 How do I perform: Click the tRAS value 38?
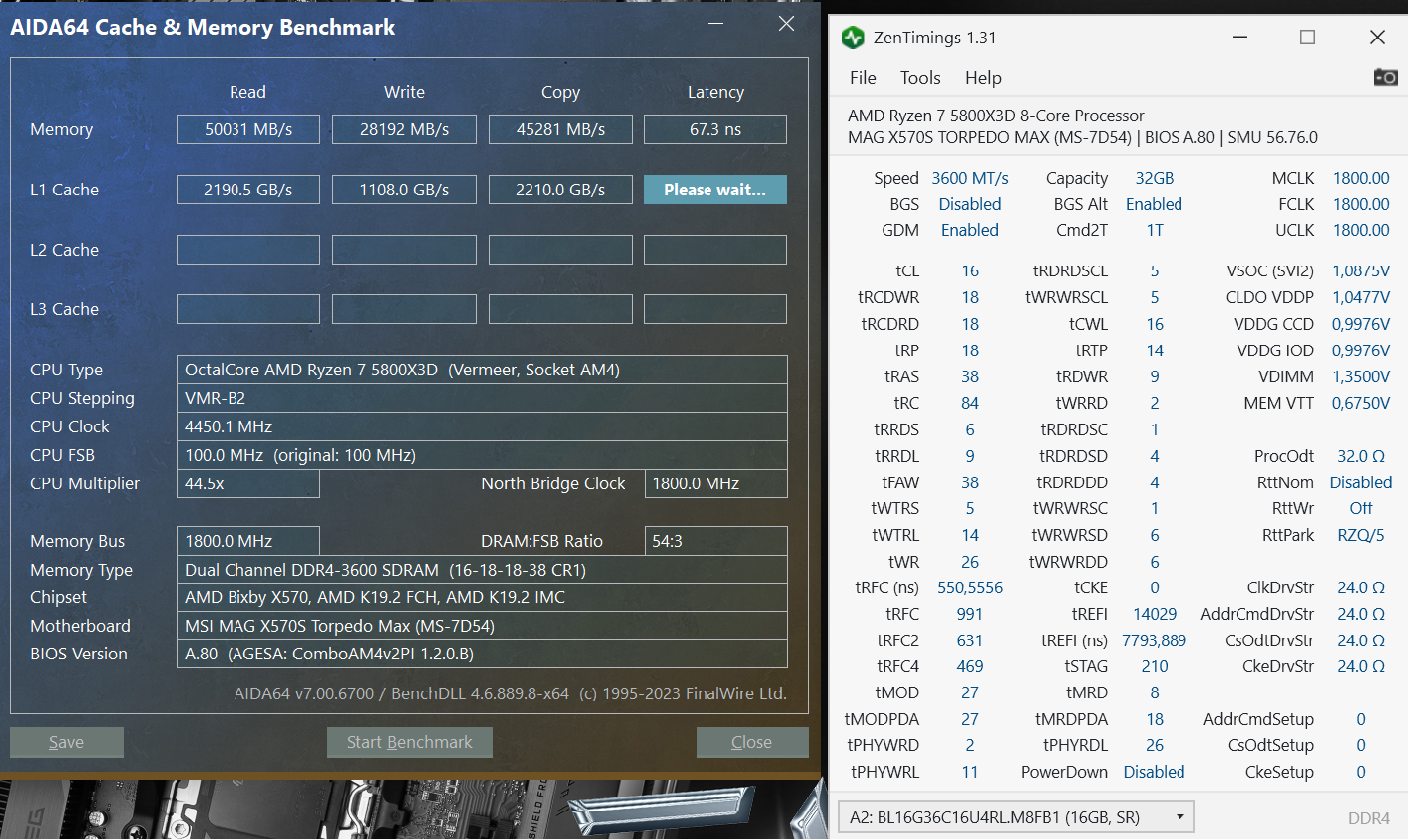coord(969,377)
